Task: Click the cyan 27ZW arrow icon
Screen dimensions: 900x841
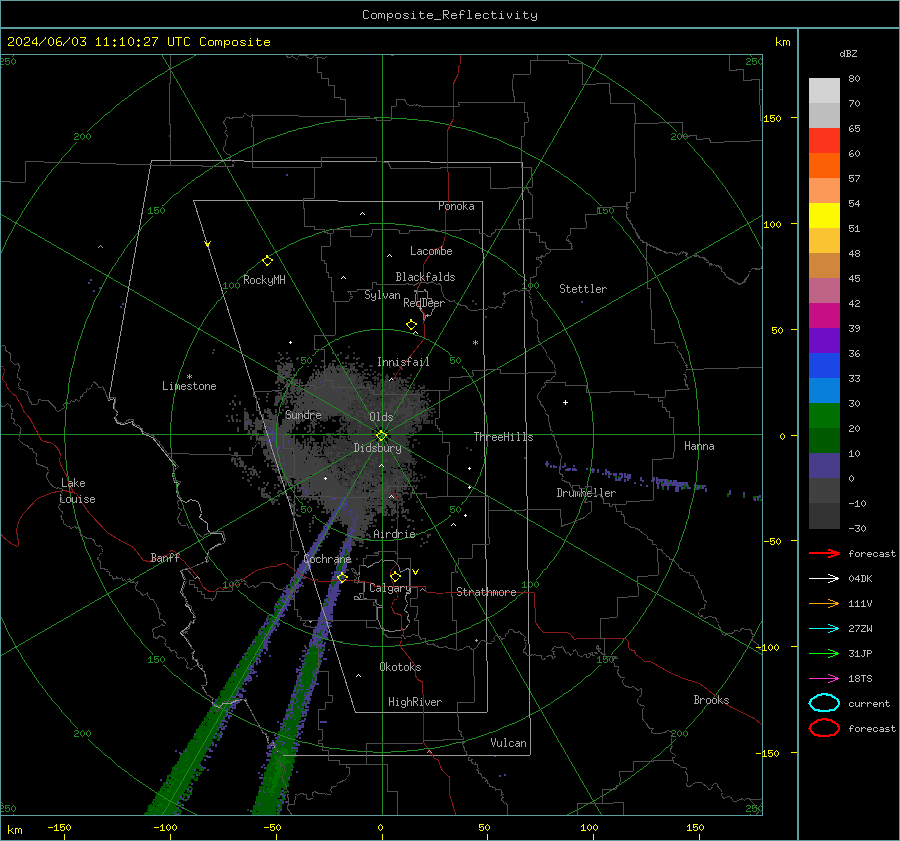Action: tap(824, 629)
